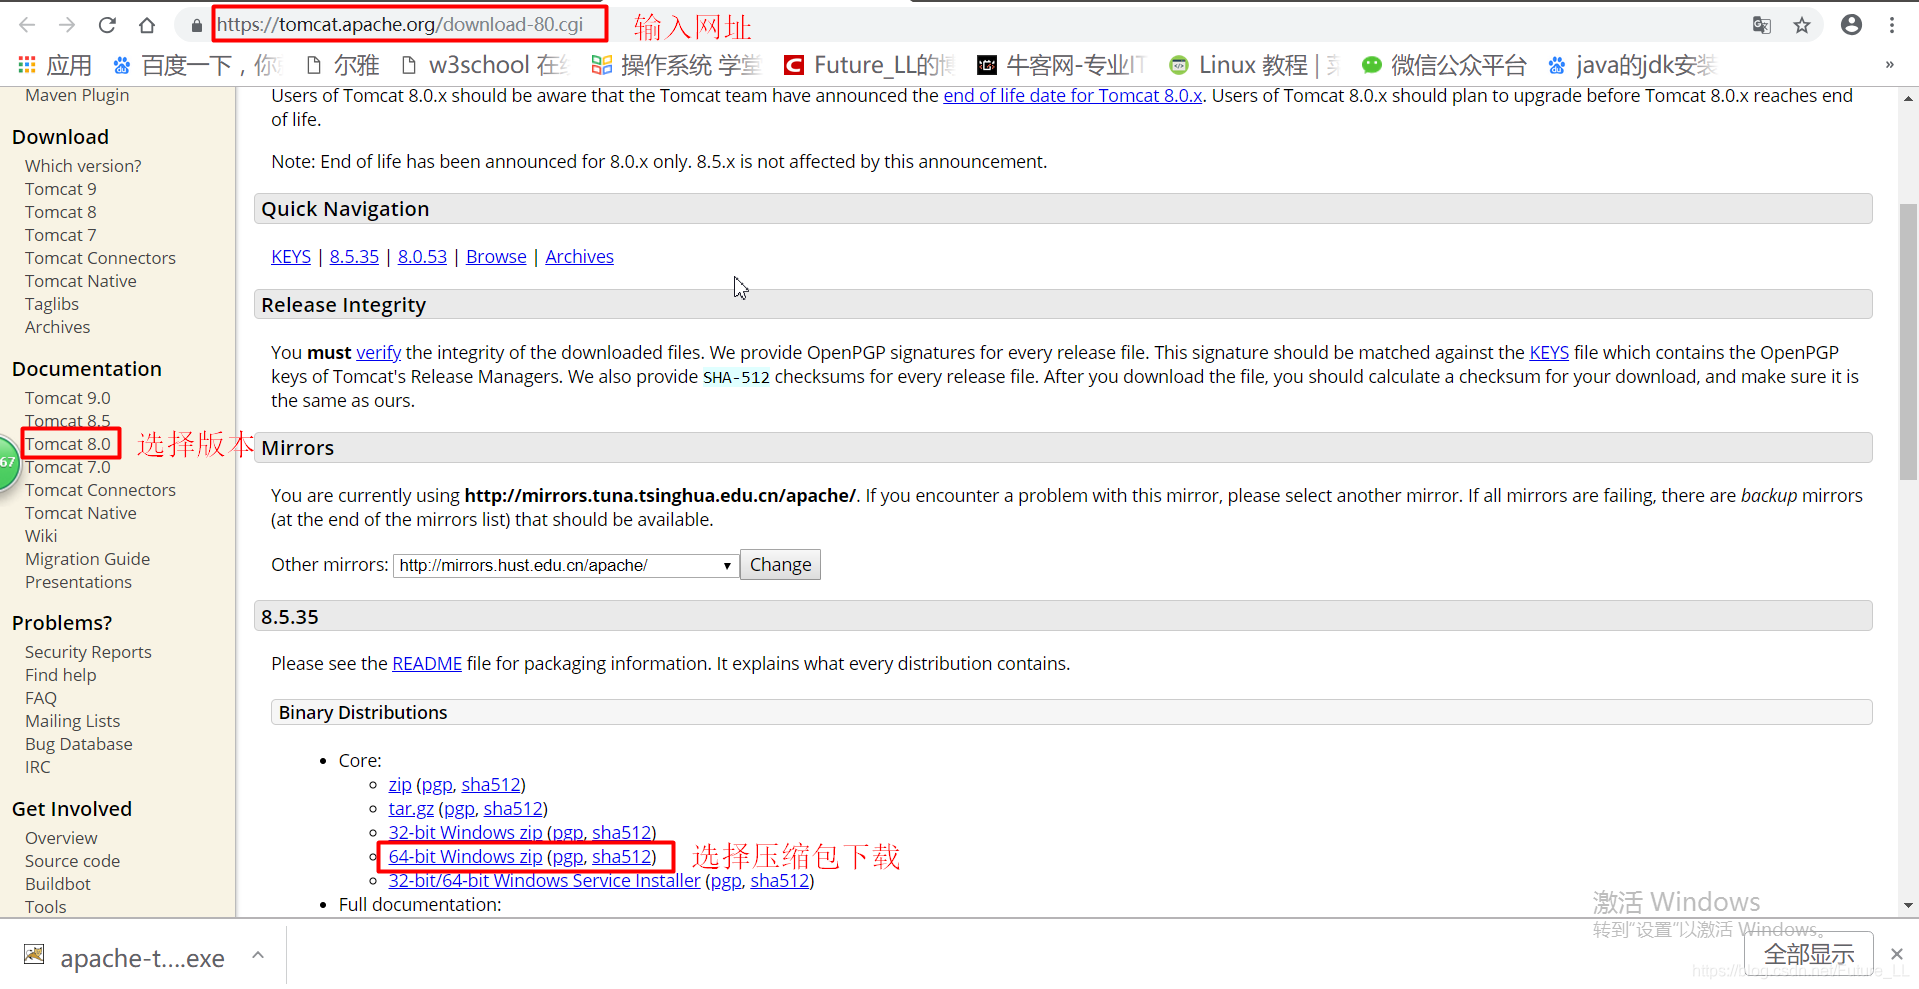The height and width of the screenshot is (989, 1919).
Task: Show more bookmarks with the chevron
Action: point(1889,65)
